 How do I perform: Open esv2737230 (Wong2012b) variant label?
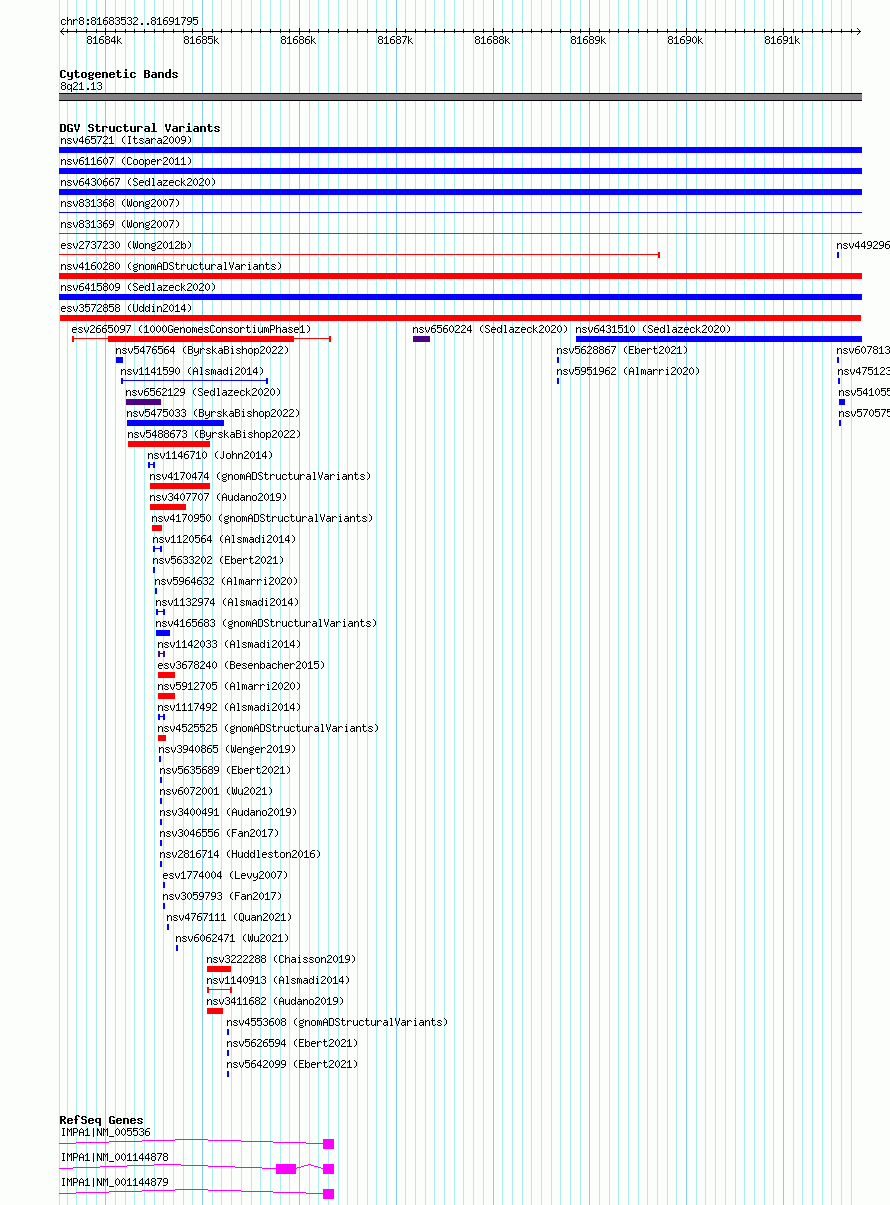tap(126, 245)
